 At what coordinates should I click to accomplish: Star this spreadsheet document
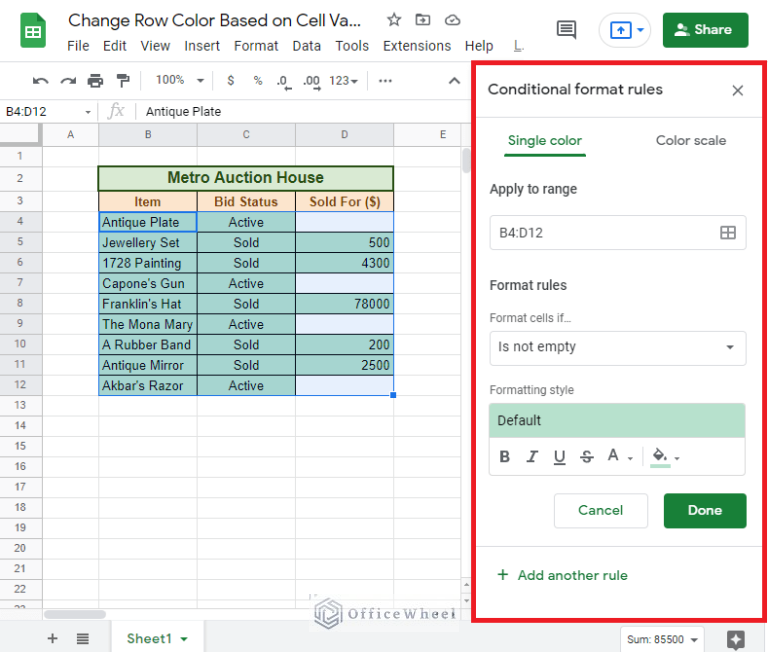coord(394,20)
